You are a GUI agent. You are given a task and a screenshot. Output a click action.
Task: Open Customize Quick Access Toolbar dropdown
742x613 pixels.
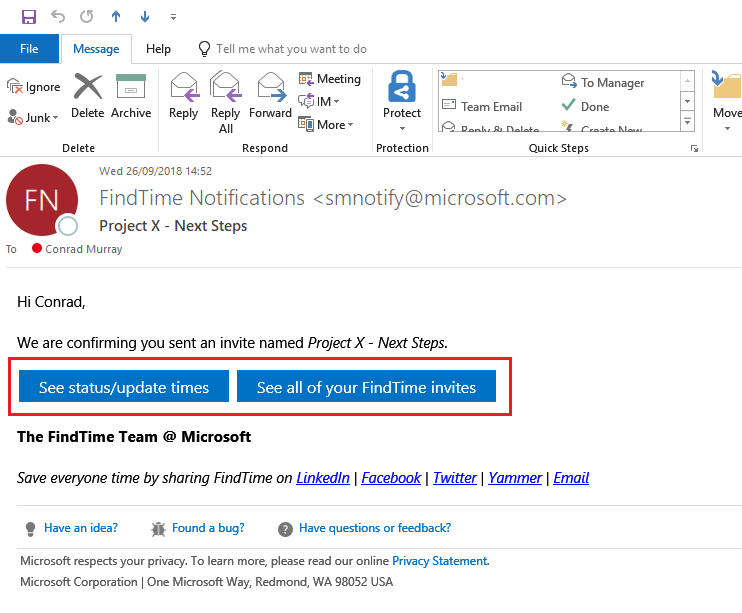click(x=174, y=18)
